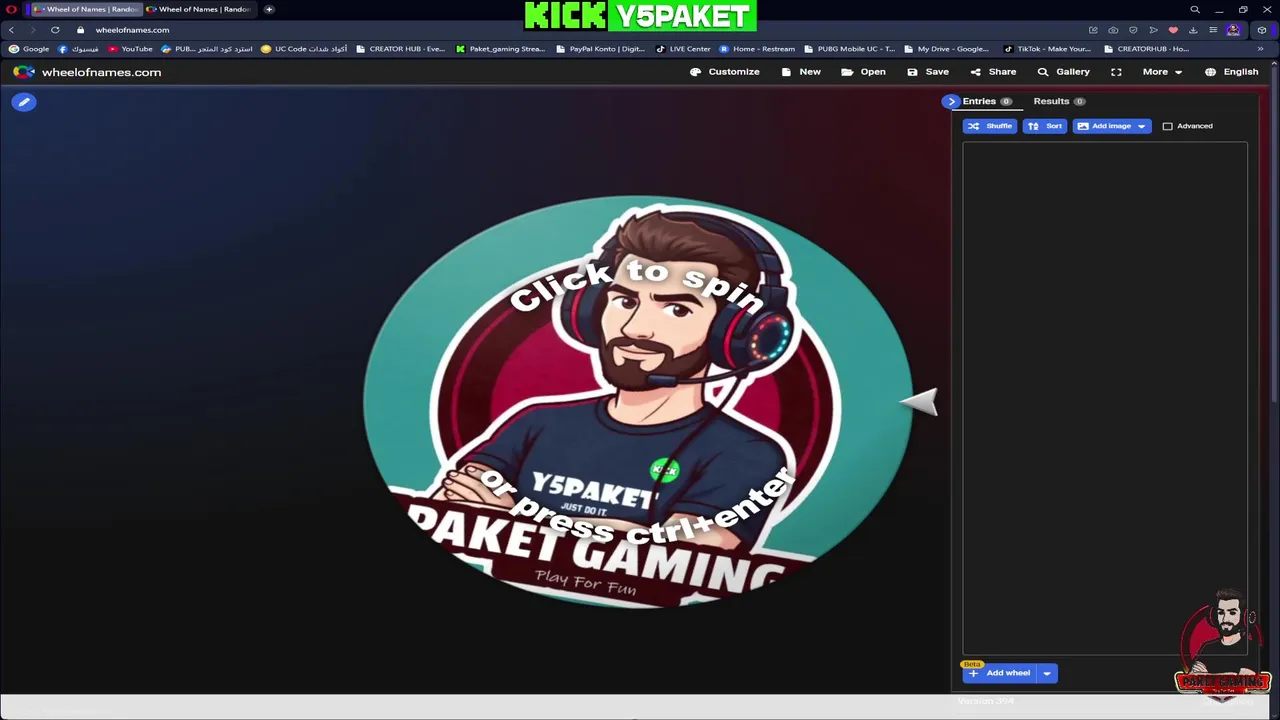Open the easy setup sliders icon
The width and height of the screenshot is (1280, 720).
1213,30
